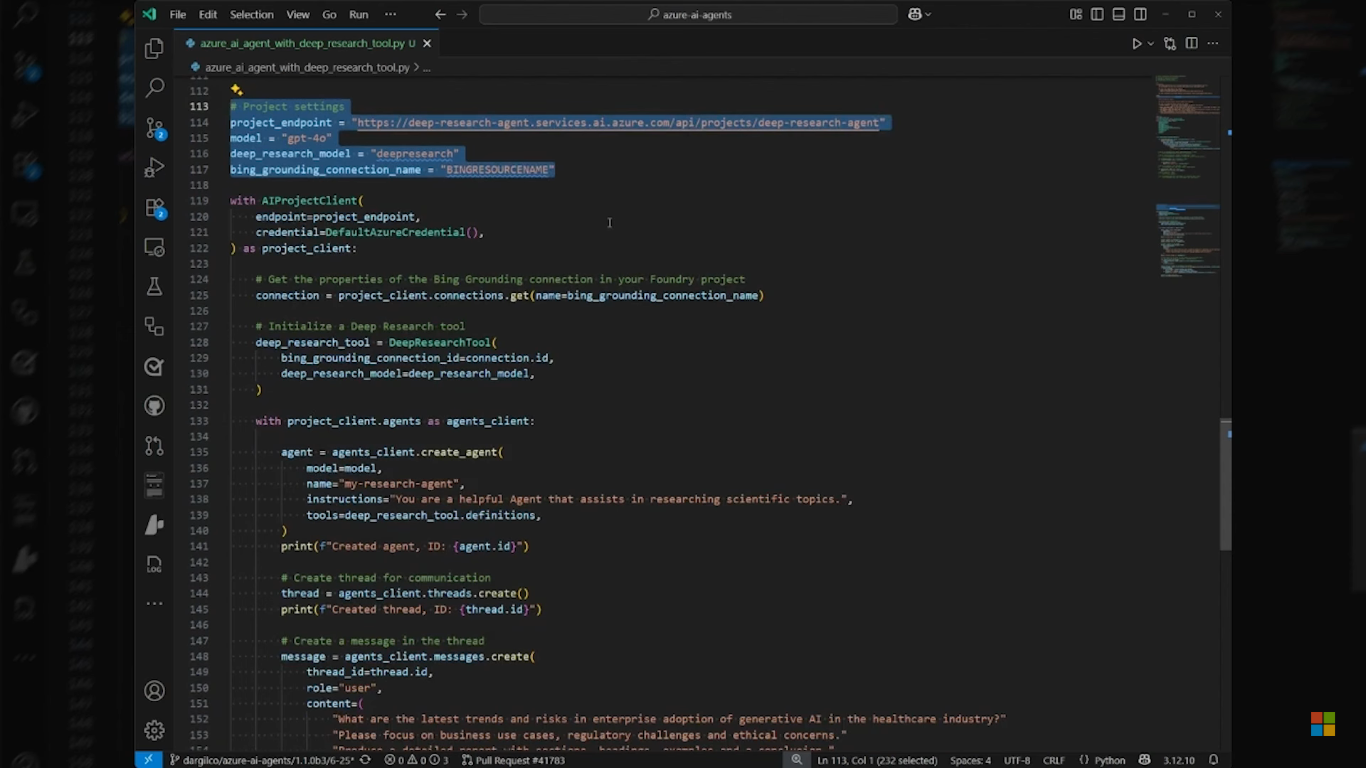Open the File menu

pyautogui.click(x=178, y=14)
